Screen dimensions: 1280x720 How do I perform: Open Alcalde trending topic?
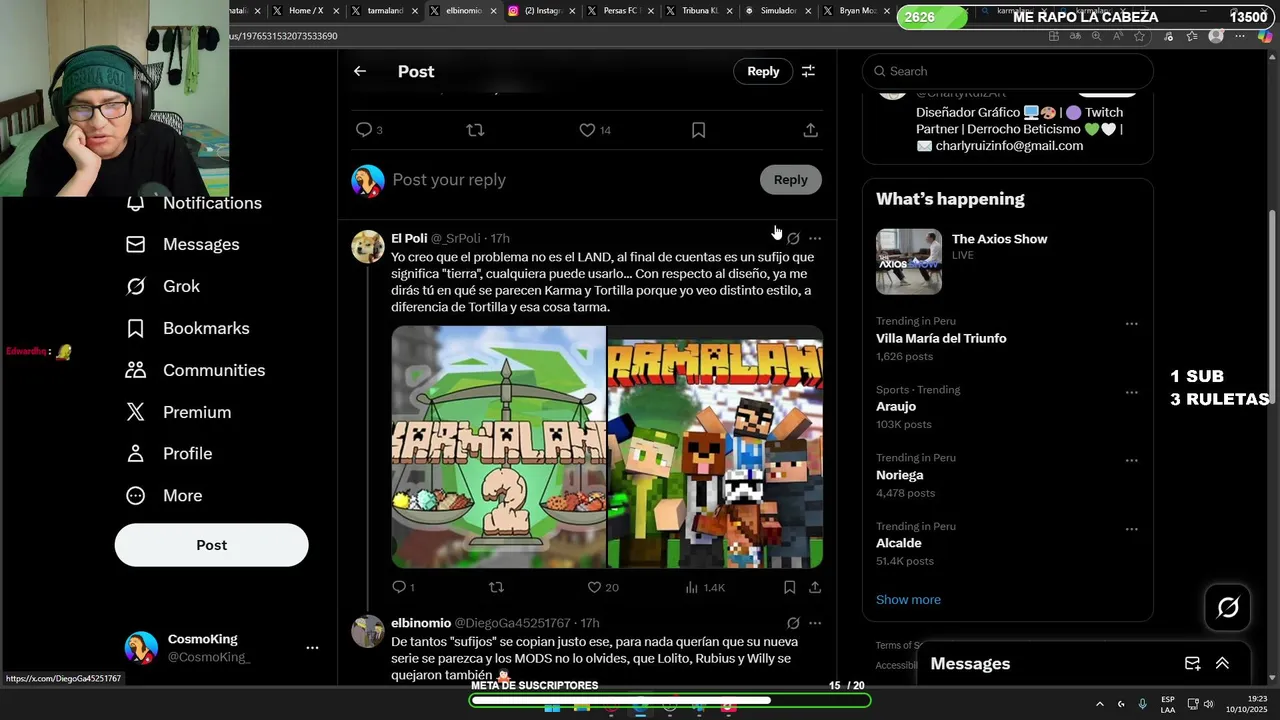[899, 543]
